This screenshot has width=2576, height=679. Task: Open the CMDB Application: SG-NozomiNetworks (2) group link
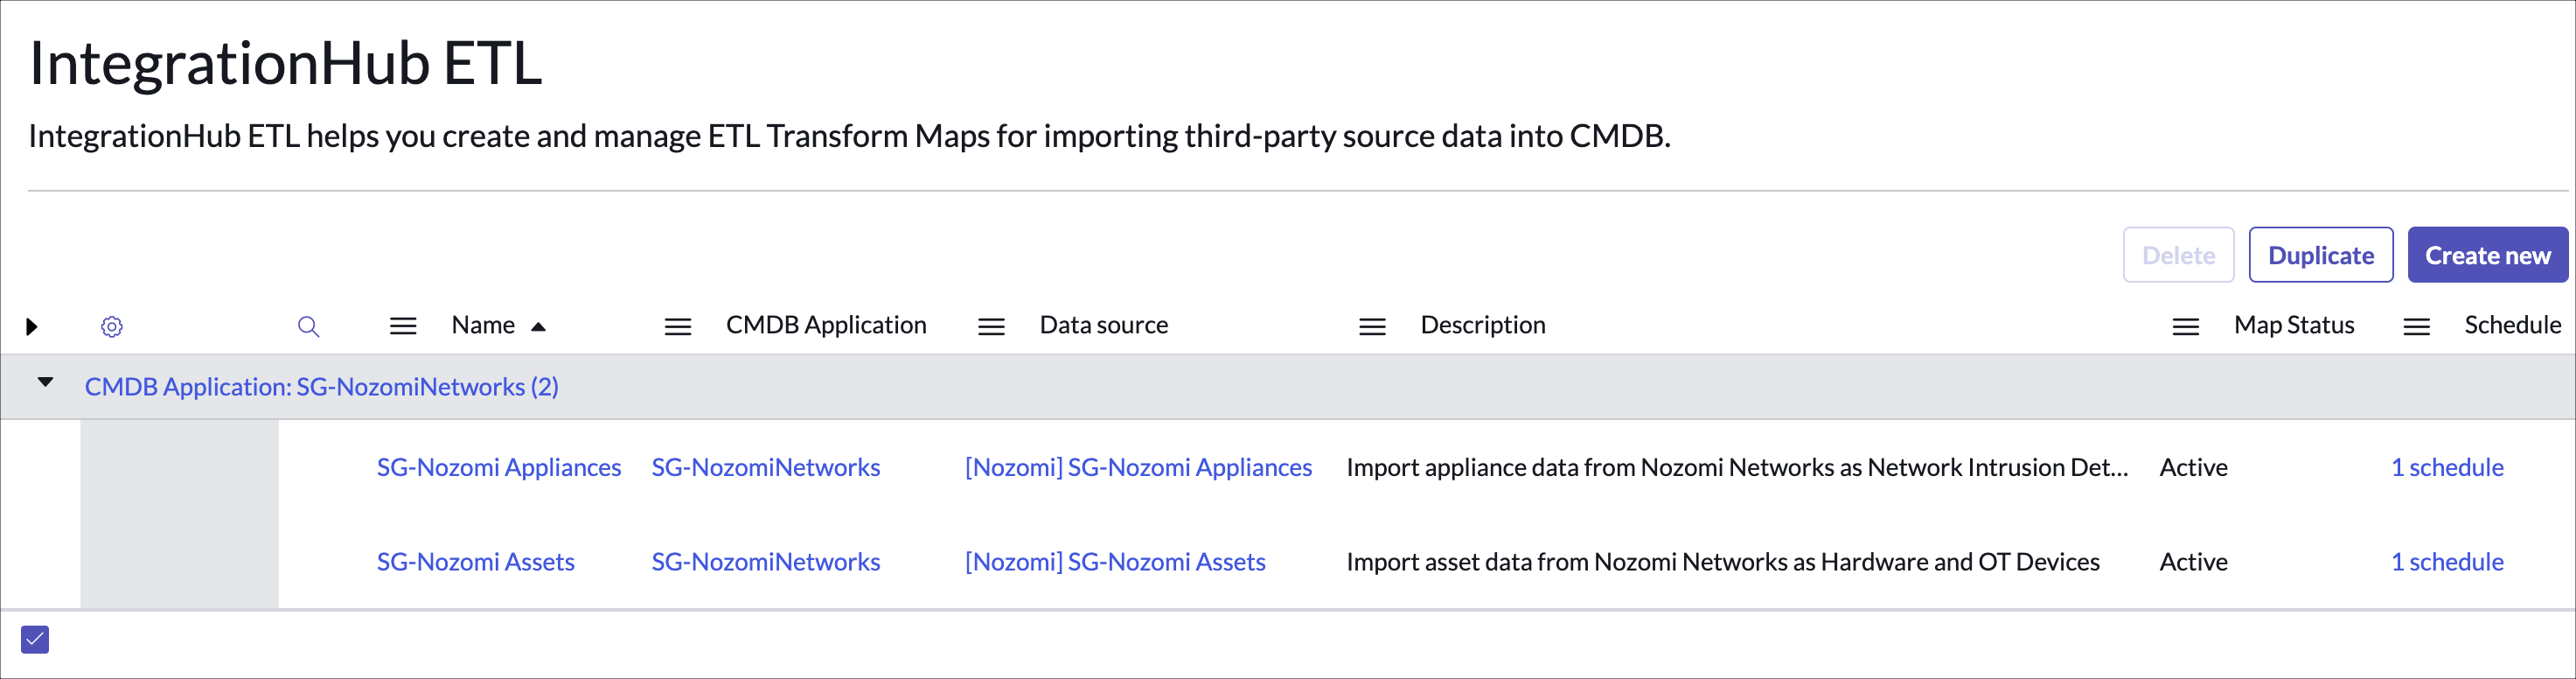tap(321, 386)
